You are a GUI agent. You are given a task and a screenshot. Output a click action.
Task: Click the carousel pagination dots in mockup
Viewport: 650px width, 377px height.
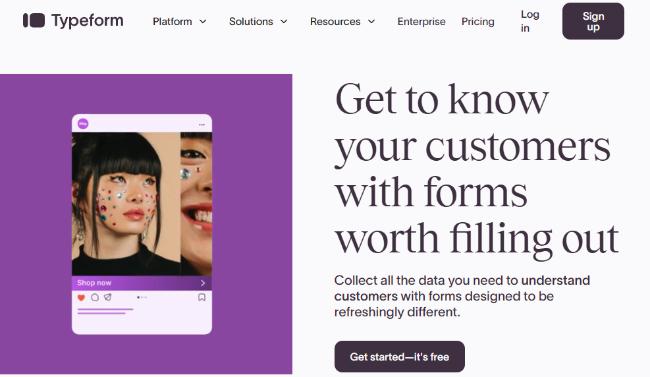click(x=142, y=297)
